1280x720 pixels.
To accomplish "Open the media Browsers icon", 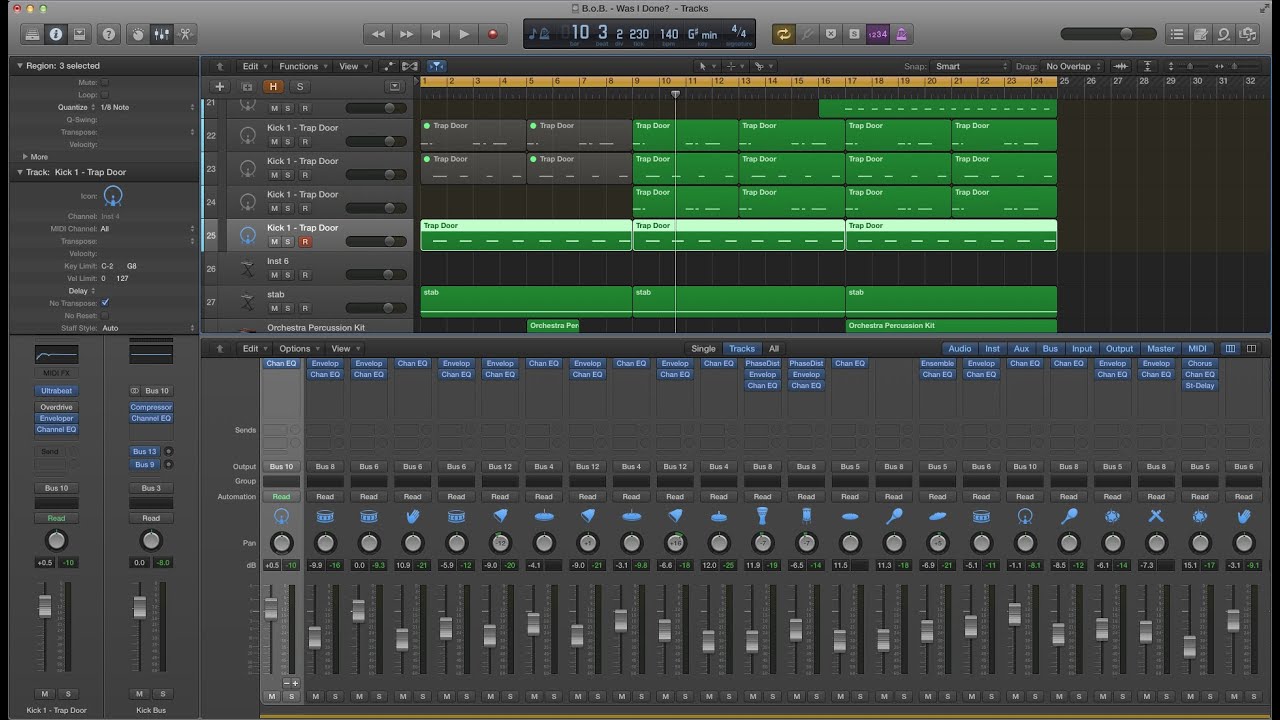I will pos(1247,34).
